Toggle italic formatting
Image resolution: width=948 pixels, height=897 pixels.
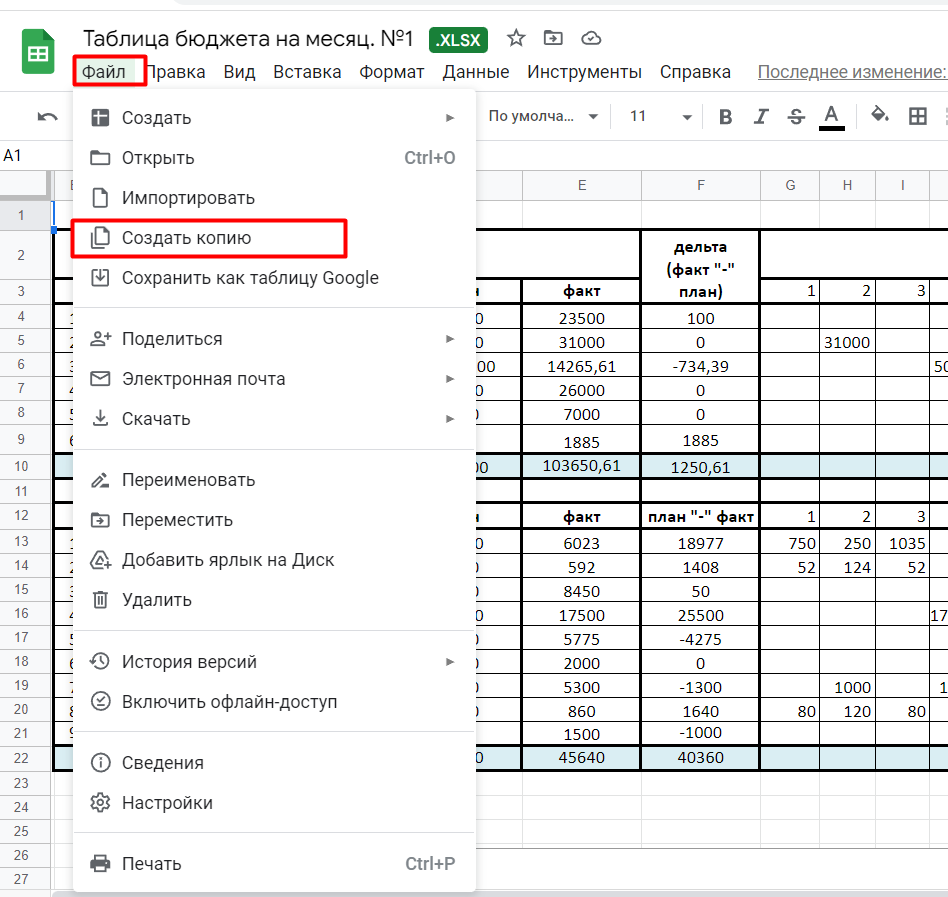761,117
